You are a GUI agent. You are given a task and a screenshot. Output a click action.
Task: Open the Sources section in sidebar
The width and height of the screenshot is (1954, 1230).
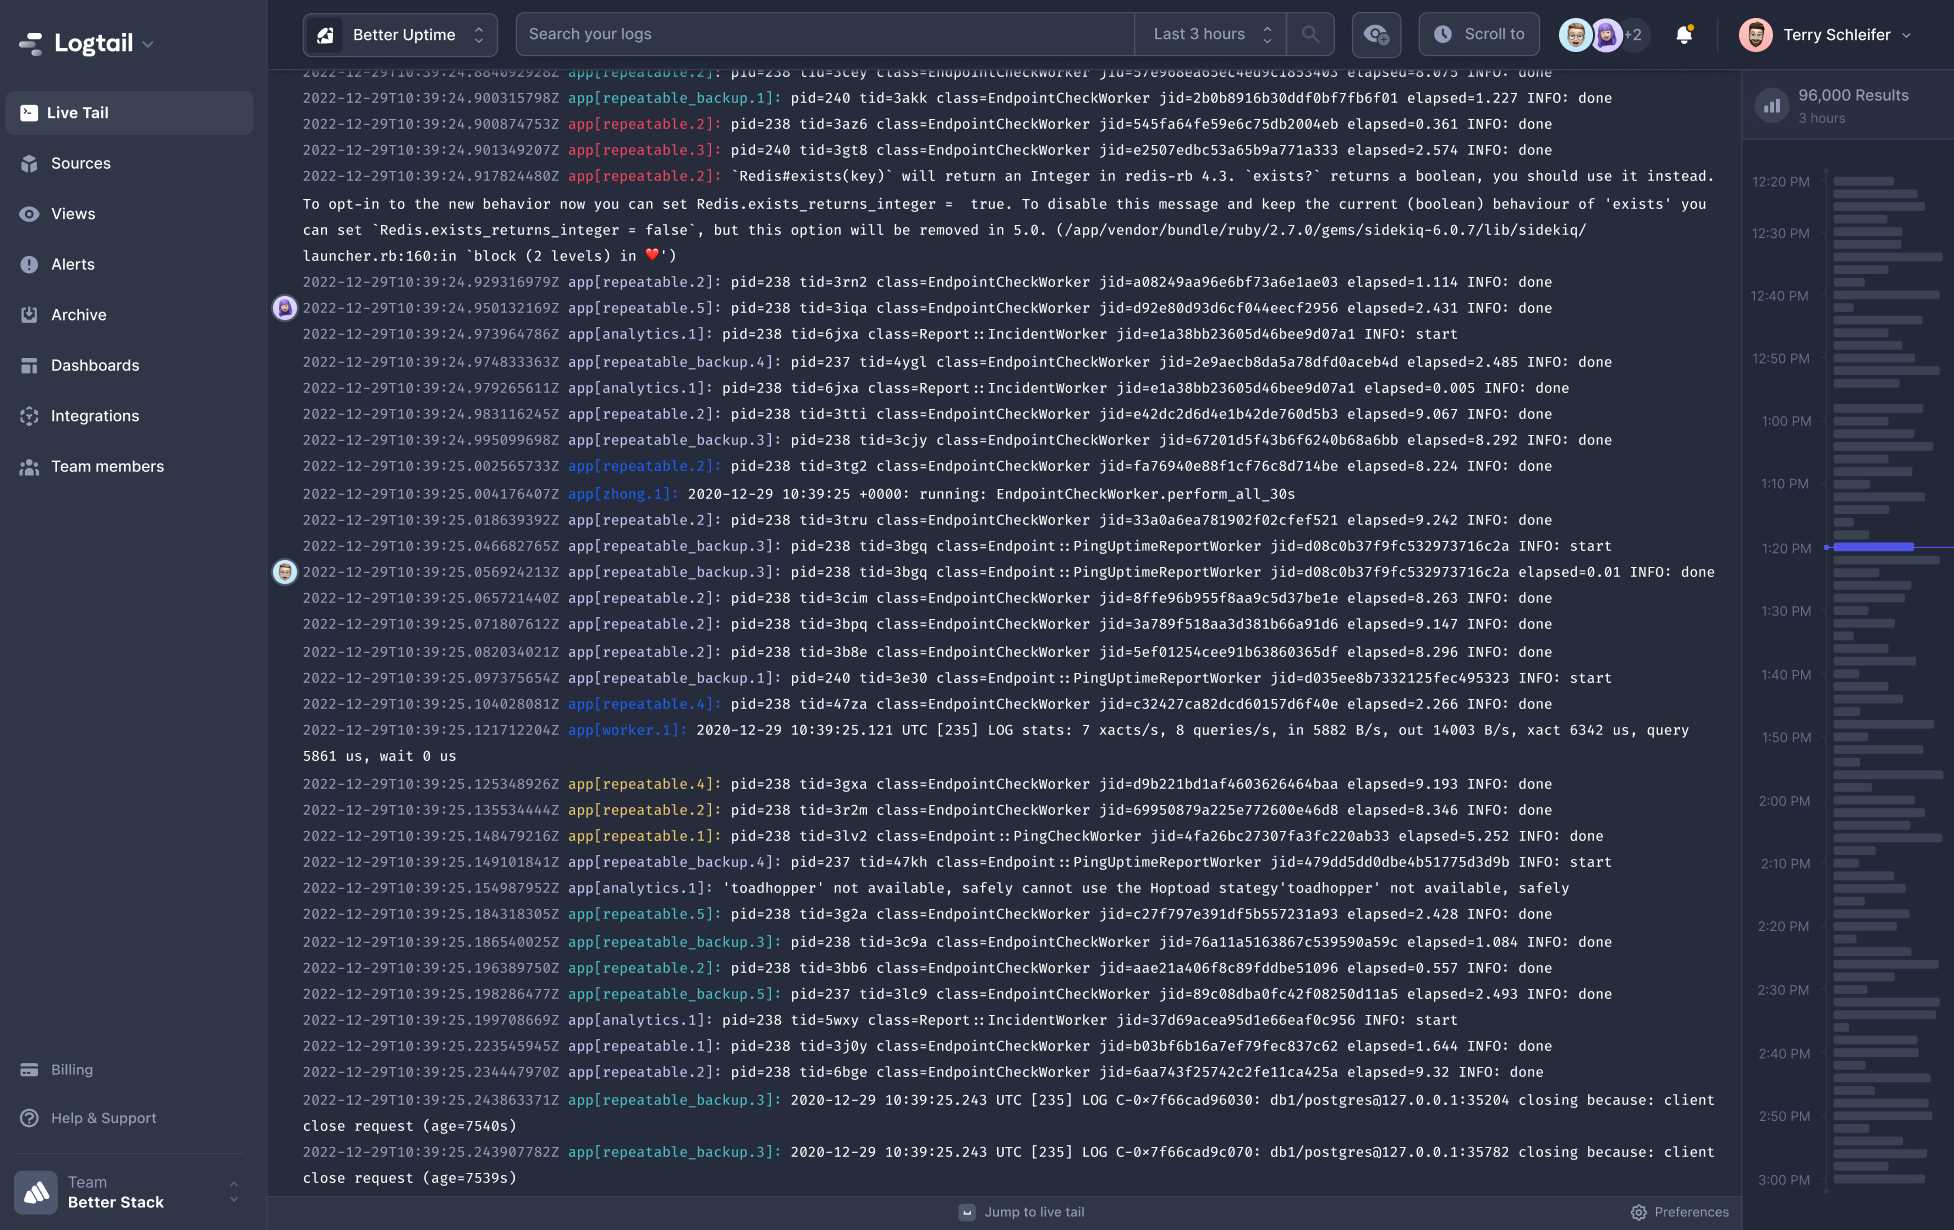tap(79, 164)
